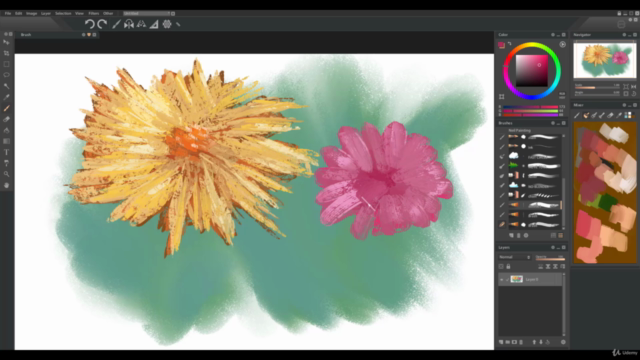This screenshot has height=360, width=640.
Task: Open the Edit menu
Action: point(18,13)
